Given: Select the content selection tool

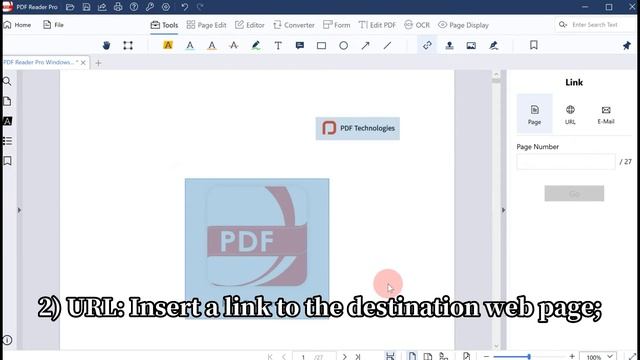Looking at the screenshot, I should [x=128, y=45].
